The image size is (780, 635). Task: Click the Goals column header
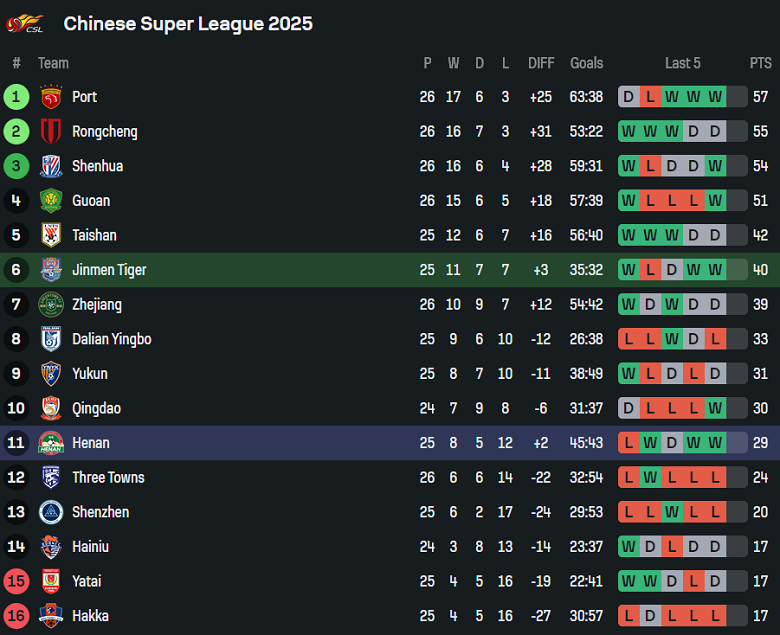coord(587,63)
